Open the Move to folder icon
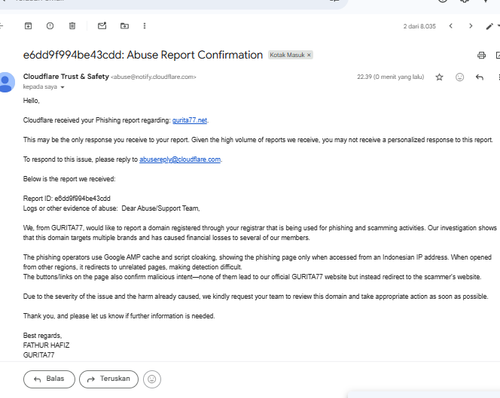500x398 pixels. pos(124,26)
